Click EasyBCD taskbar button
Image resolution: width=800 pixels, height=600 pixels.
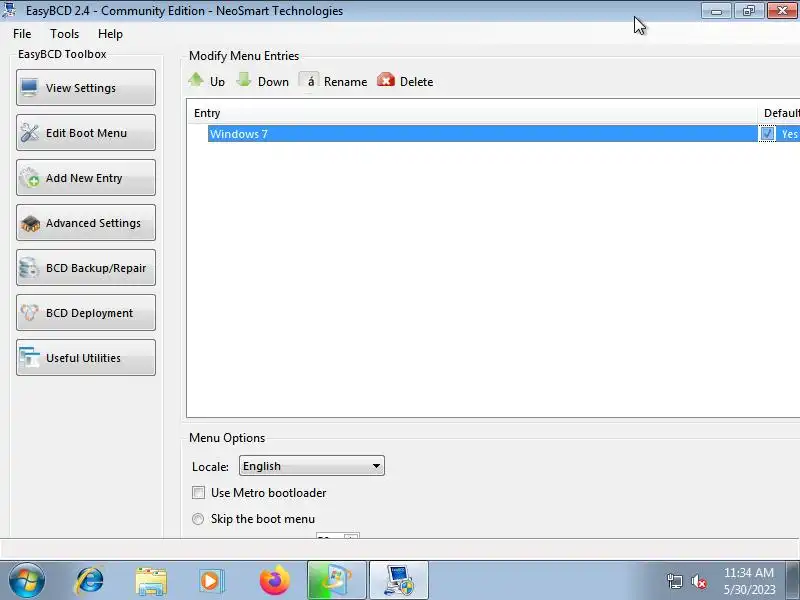[399, 581]
